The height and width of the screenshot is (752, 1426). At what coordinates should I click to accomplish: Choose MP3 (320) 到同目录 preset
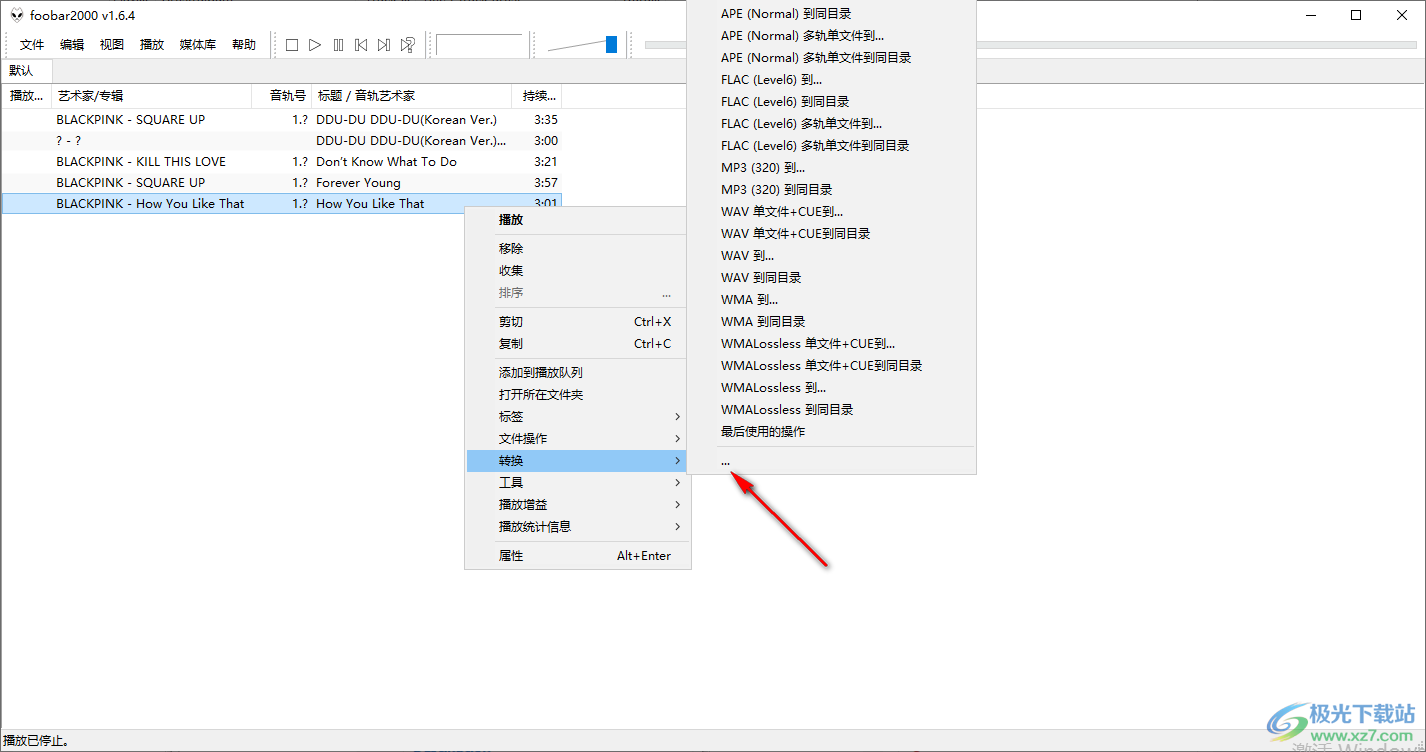[831, 190]
